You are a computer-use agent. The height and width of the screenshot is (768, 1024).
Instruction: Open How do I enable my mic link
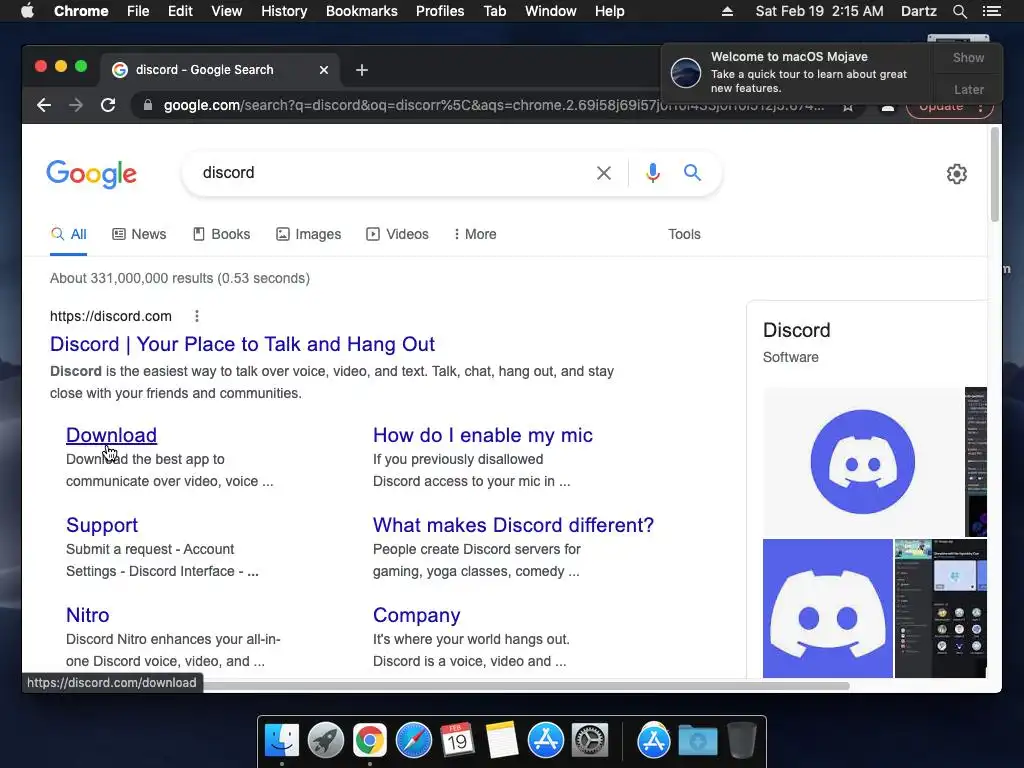(483, 435)
